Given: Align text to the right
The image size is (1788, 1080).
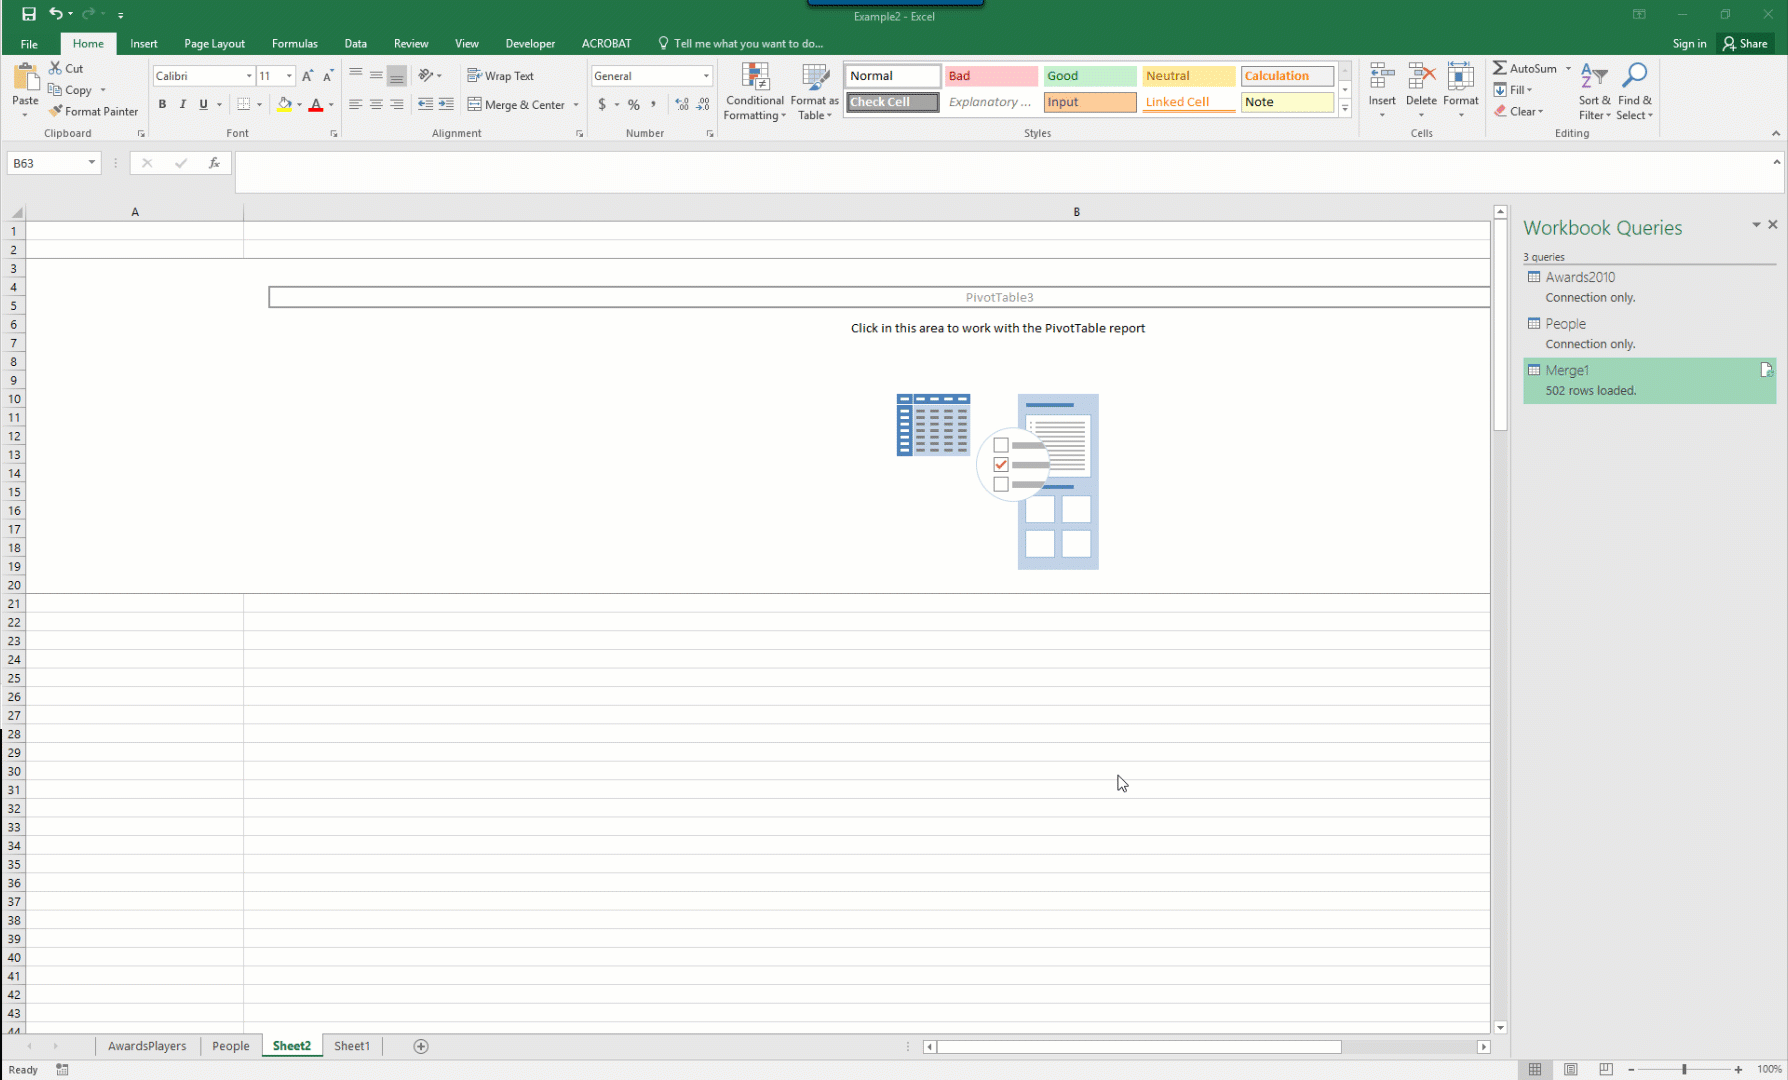Looking at the screenshot, I should (x=397, y=104).
